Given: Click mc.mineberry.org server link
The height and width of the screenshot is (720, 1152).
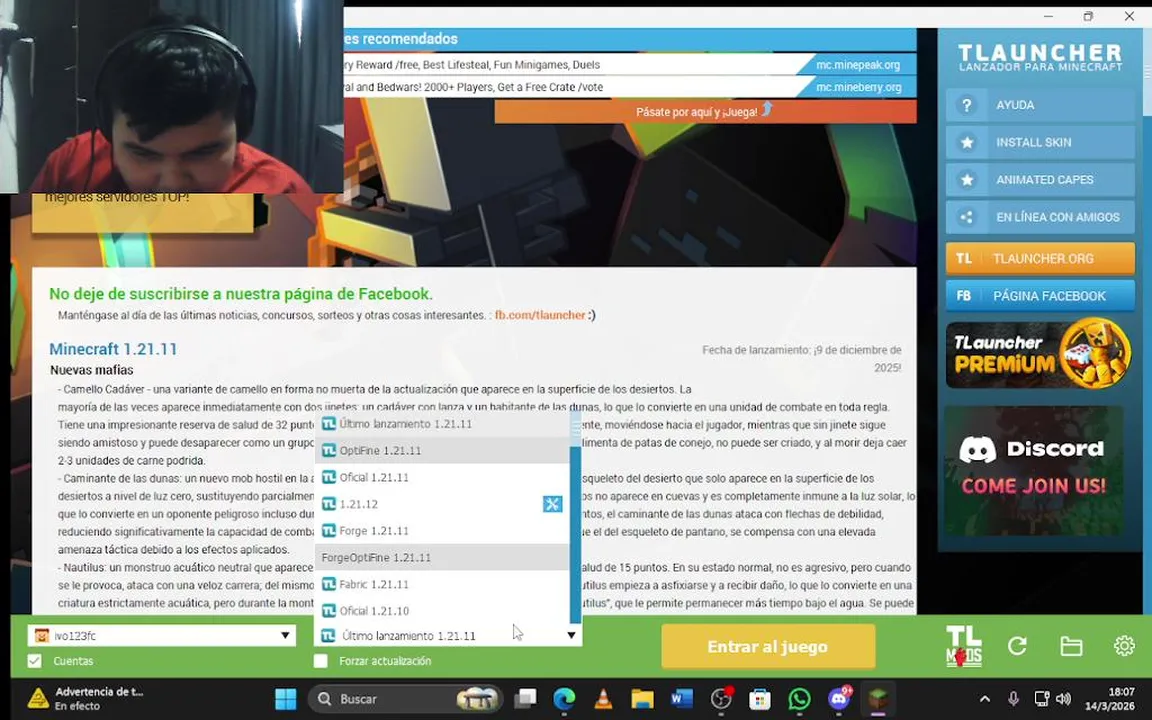Looking at the screenshot, I should click(x=858, y=87).
